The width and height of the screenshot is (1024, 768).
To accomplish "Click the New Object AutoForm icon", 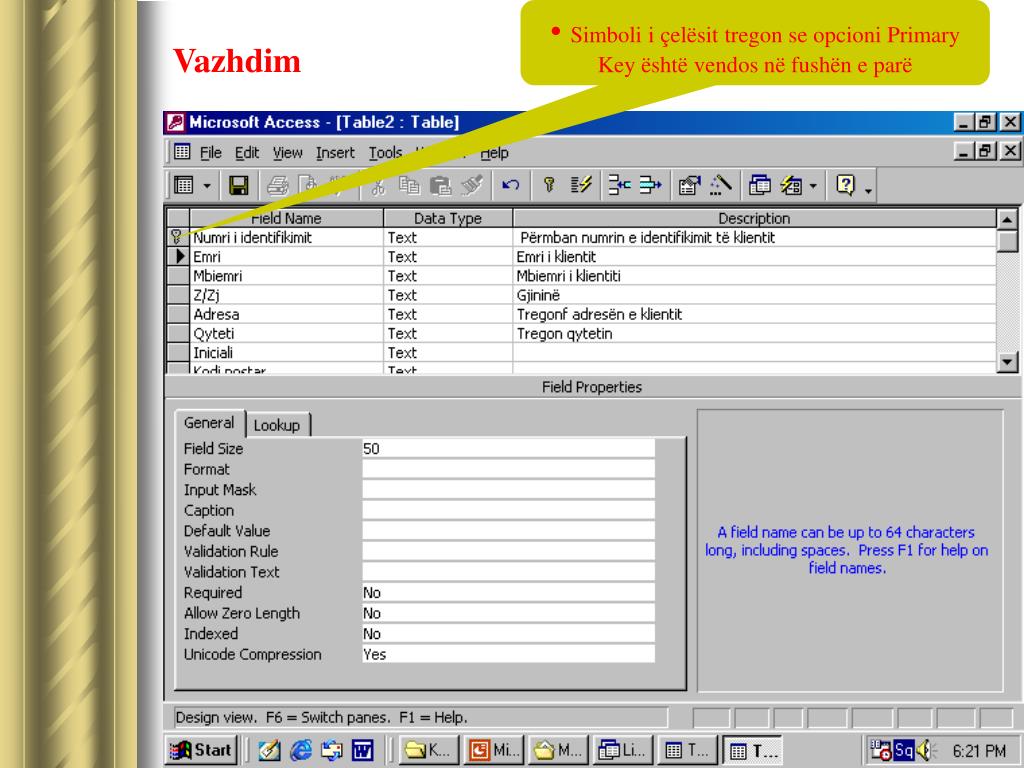I will click(x=792, y=186).
